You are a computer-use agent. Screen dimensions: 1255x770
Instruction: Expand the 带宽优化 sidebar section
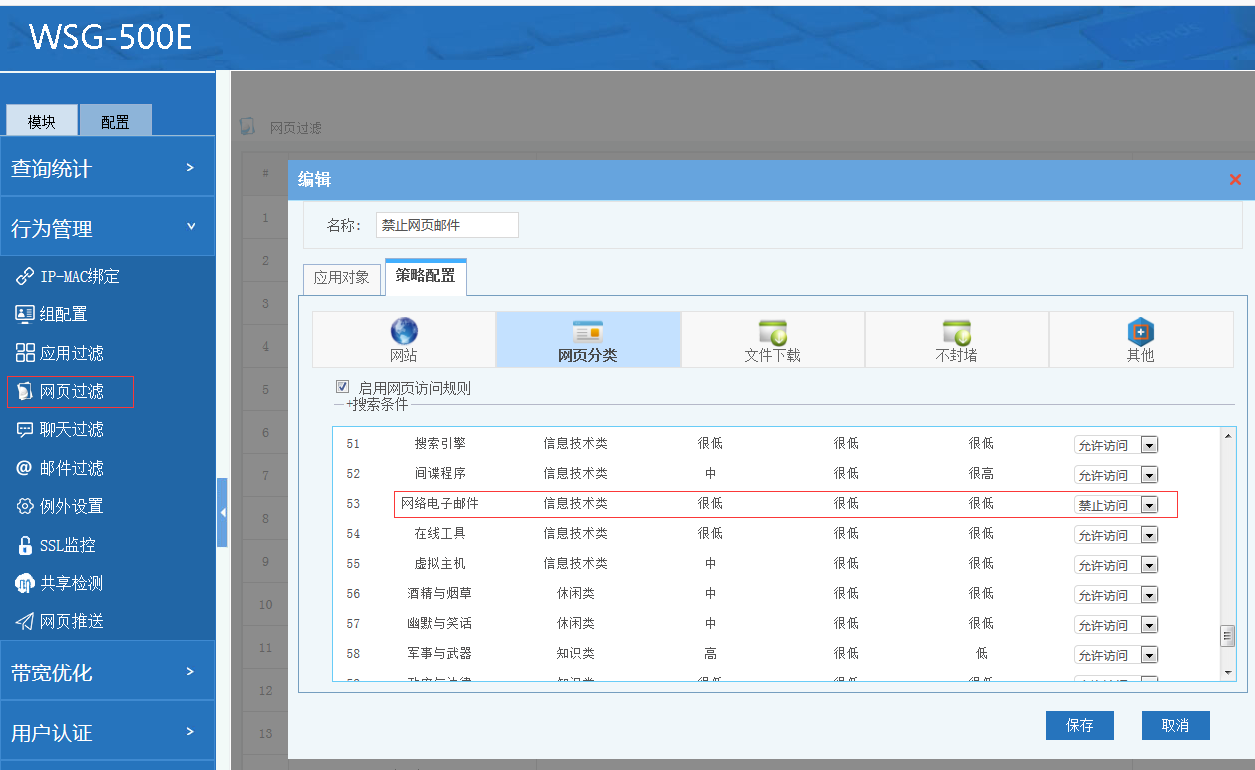[x=107, y=672]
